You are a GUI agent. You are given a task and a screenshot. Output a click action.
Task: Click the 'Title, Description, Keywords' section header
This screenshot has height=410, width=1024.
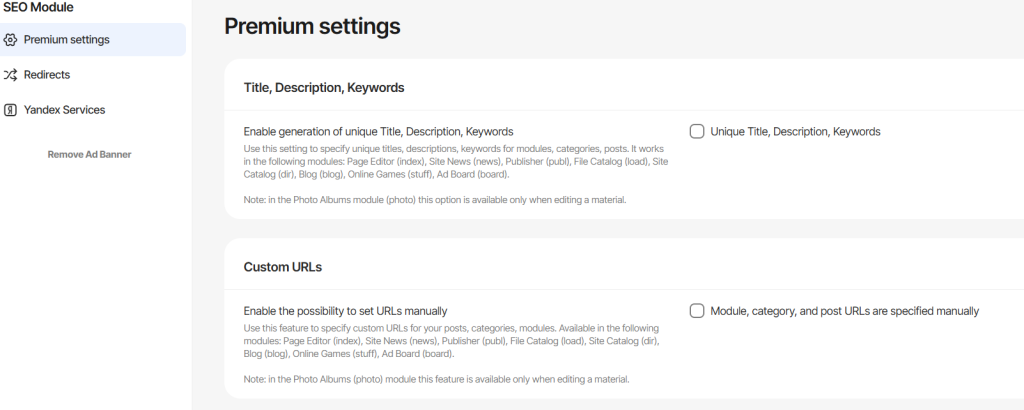click(x=324, y=87)
